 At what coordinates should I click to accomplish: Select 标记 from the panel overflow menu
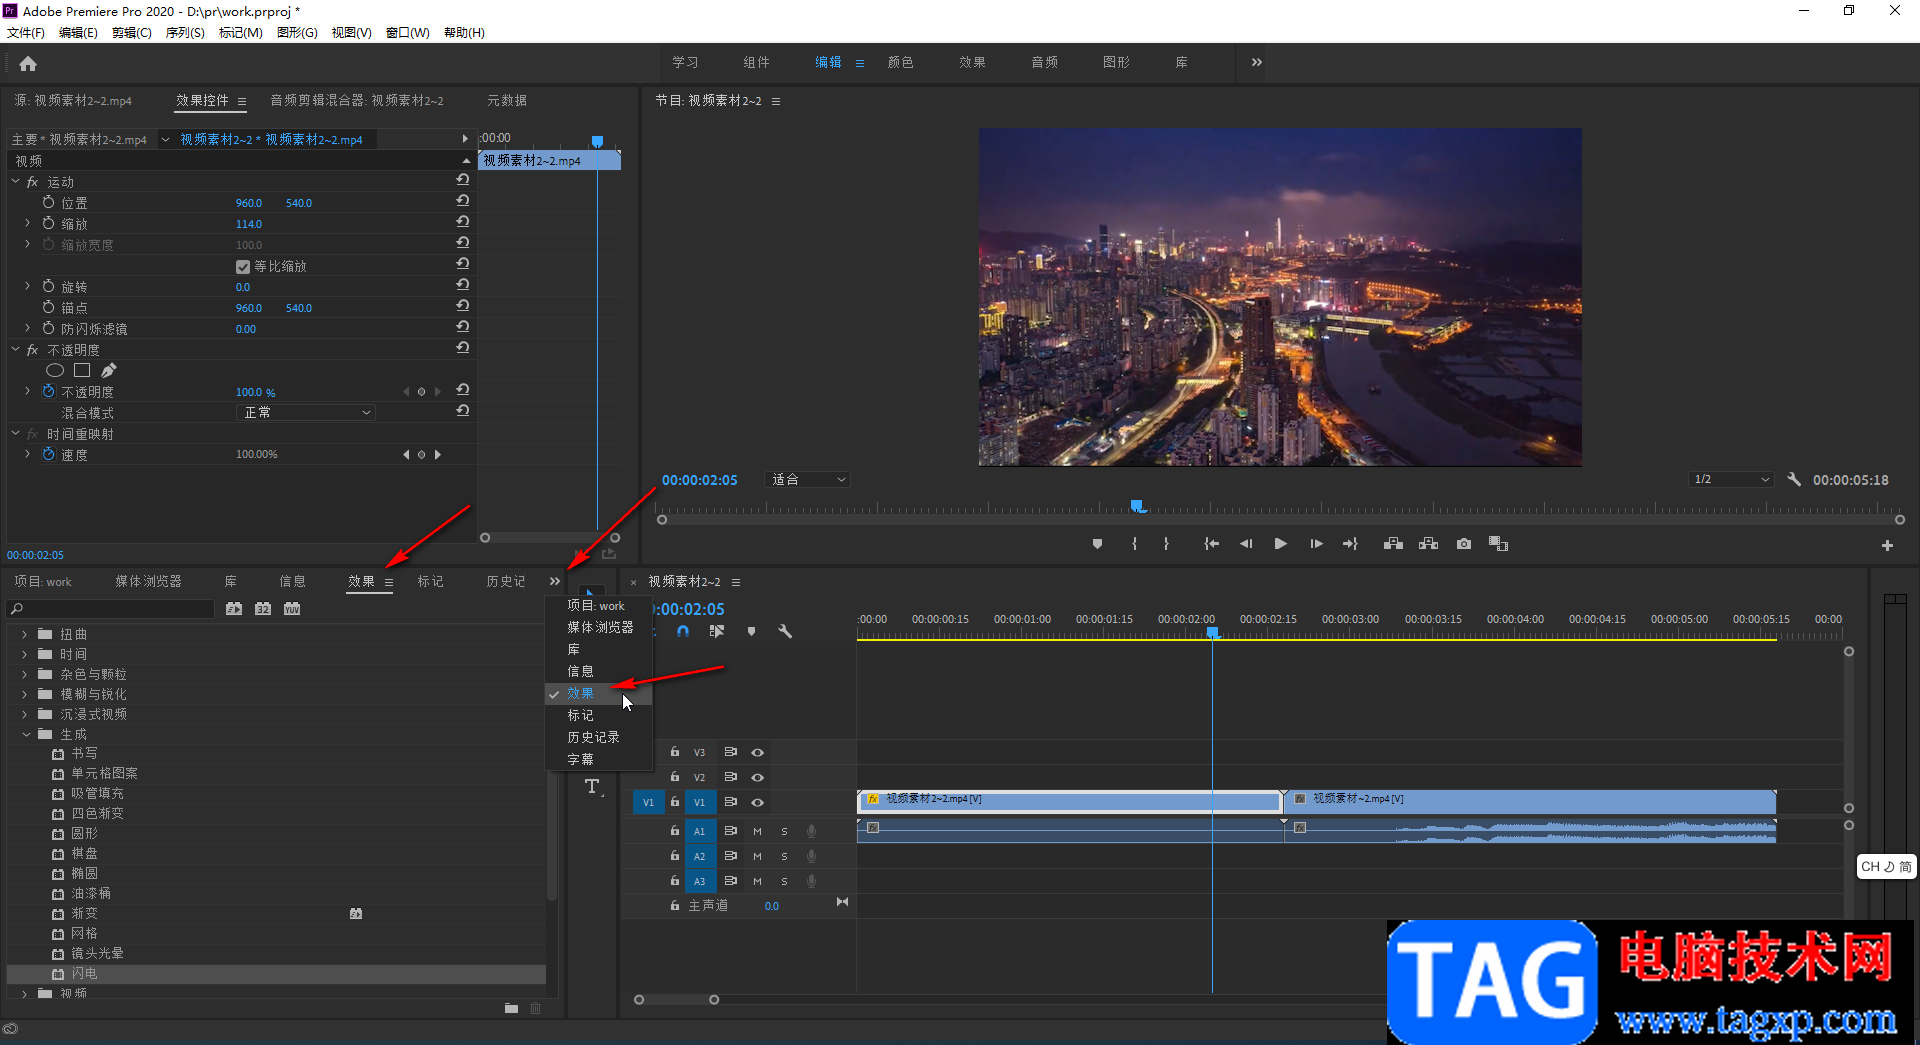pos(580,715)
